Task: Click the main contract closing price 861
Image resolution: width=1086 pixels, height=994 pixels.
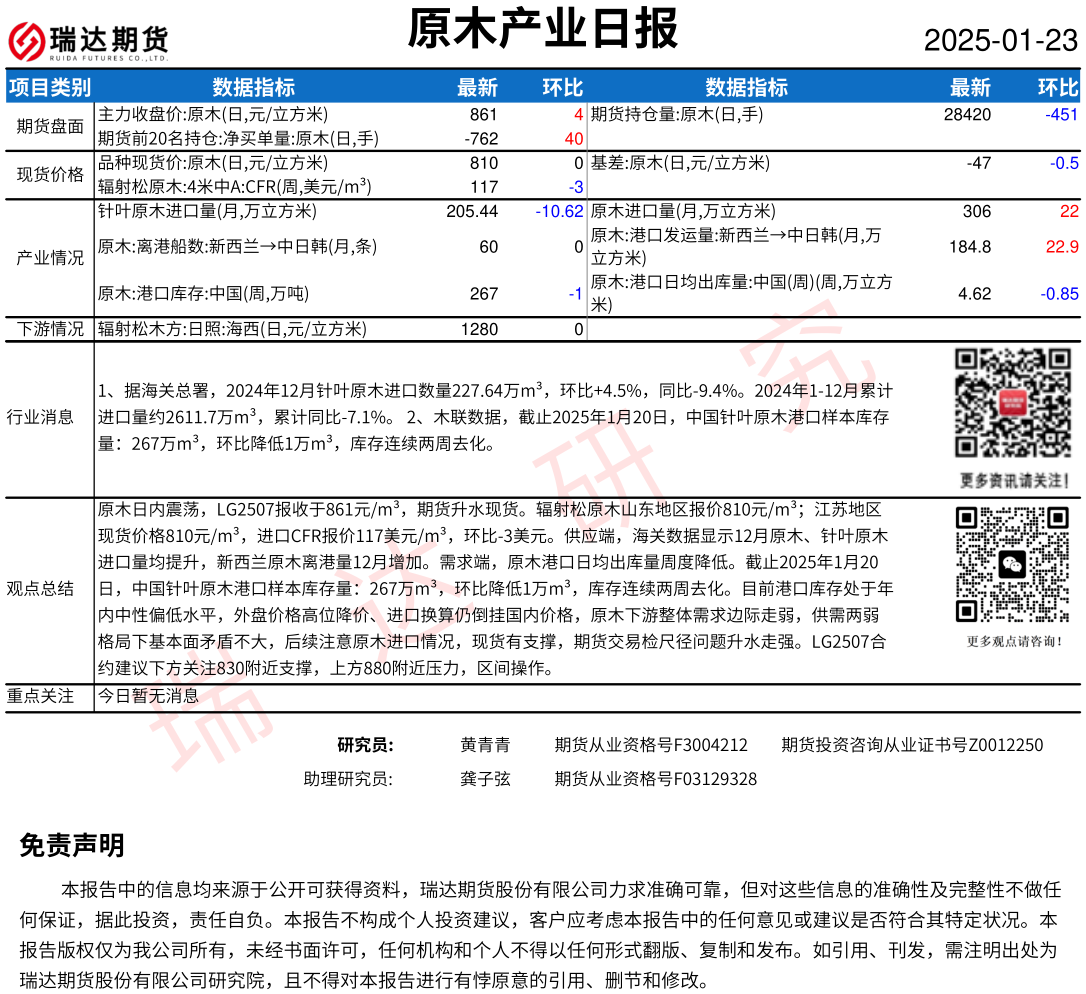Action: (483, 115)
